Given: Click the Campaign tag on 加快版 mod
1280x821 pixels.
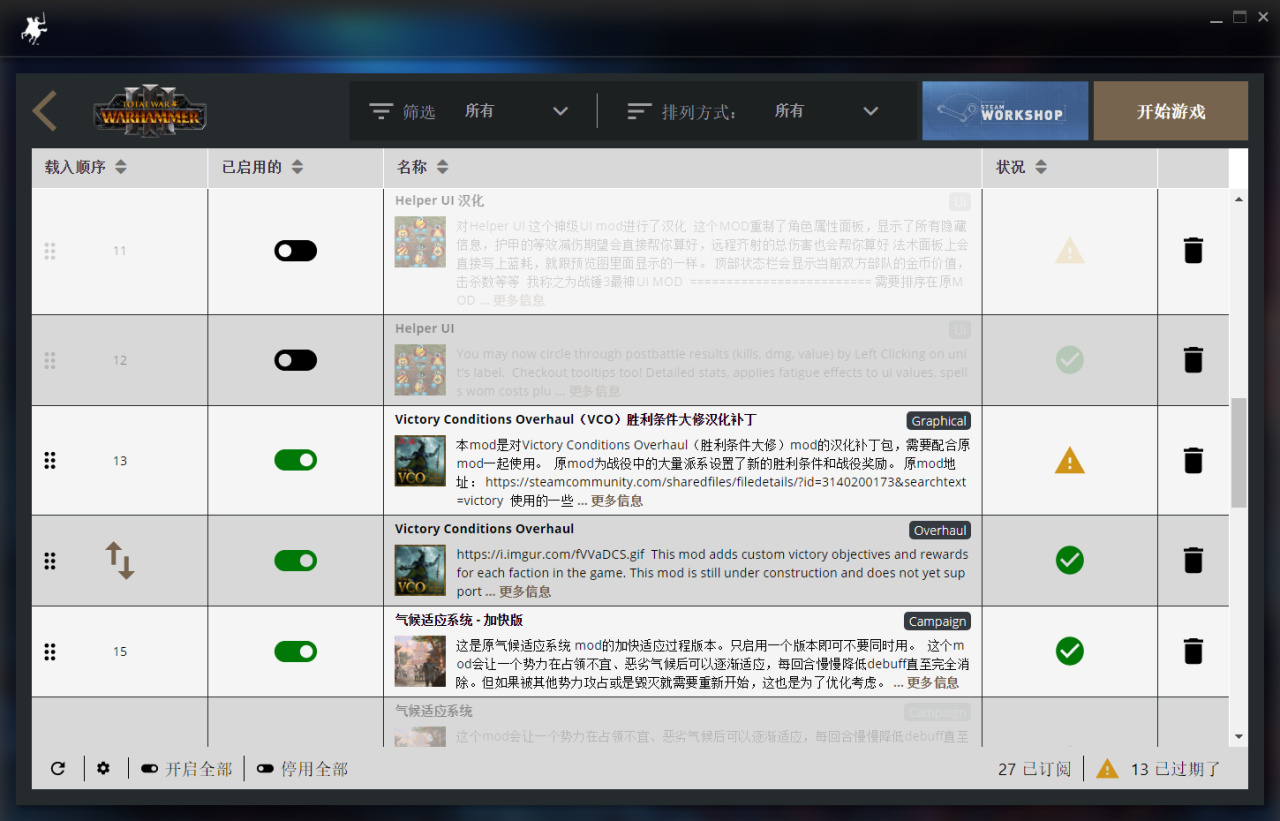Looking at the screenshot, I should [x=938, y=621].
